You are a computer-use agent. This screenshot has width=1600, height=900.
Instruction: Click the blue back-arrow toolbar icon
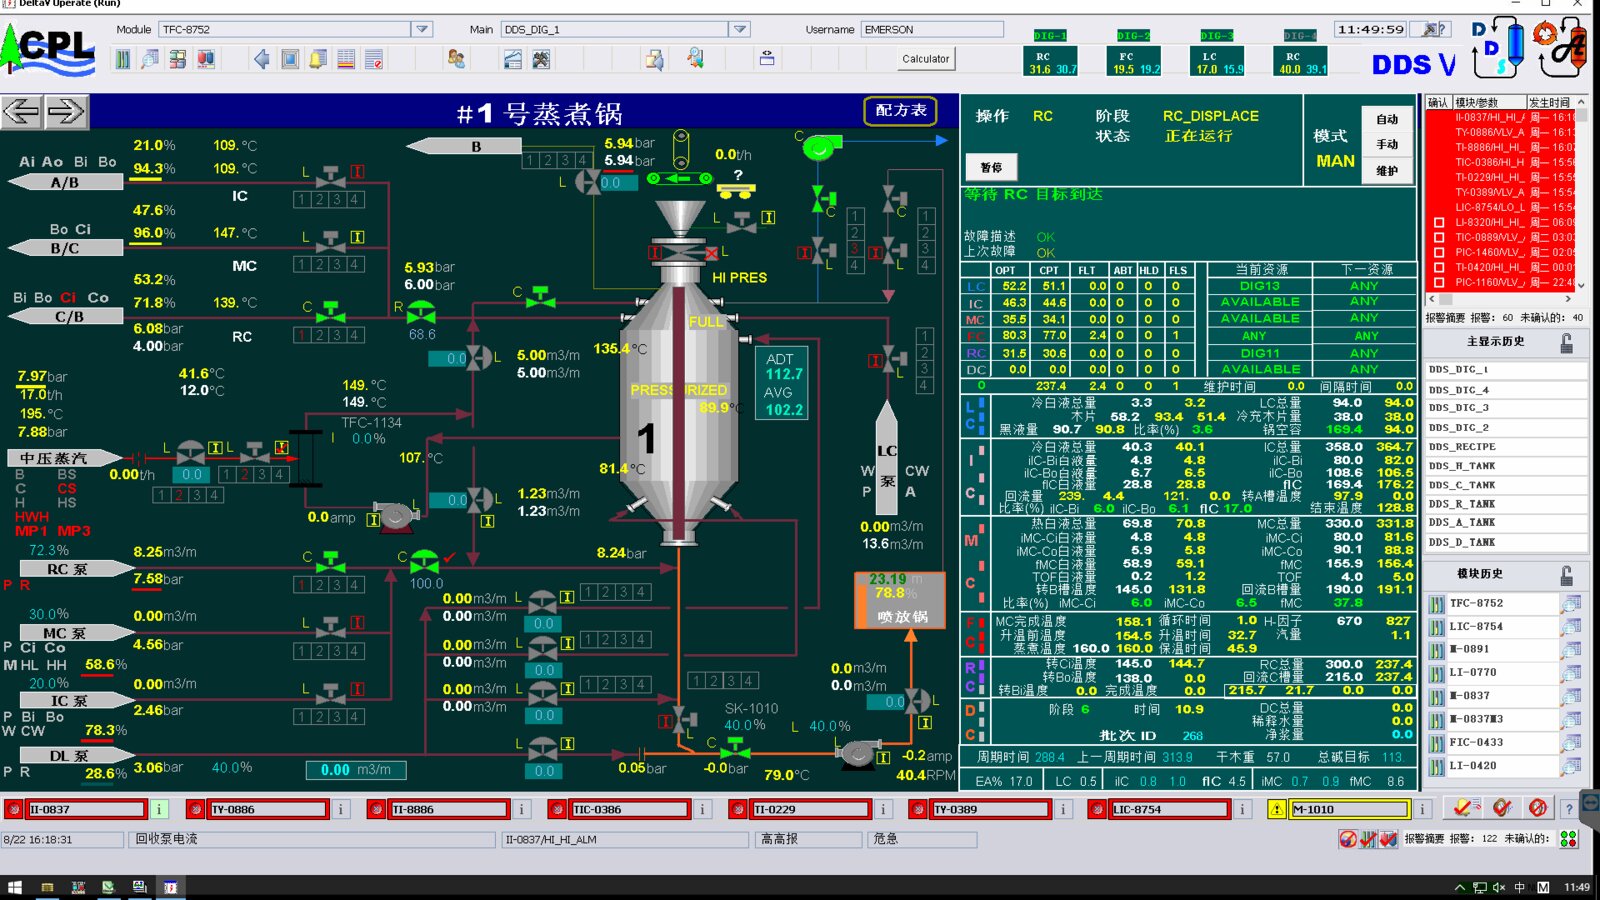point(261,60)
